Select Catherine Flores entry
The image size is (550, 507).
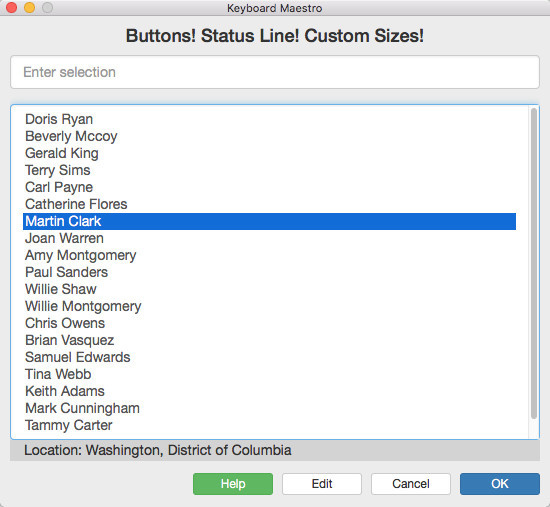coord(269,204)
